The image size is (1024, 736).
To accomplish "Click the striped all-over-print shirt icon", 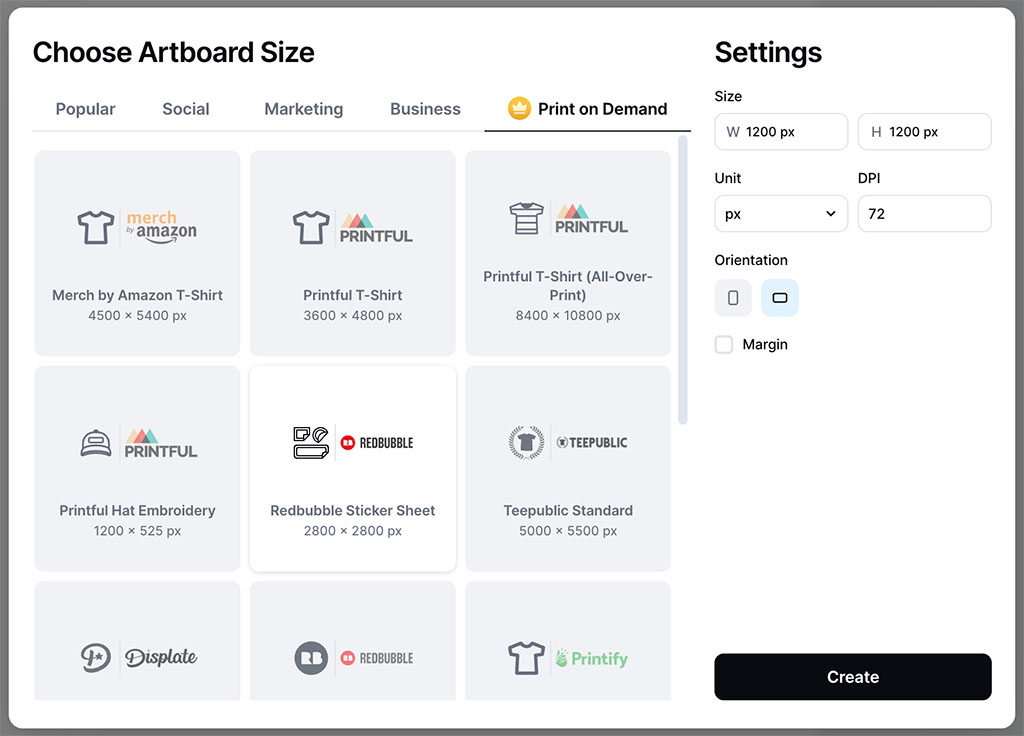I will [x=526, y=218].
